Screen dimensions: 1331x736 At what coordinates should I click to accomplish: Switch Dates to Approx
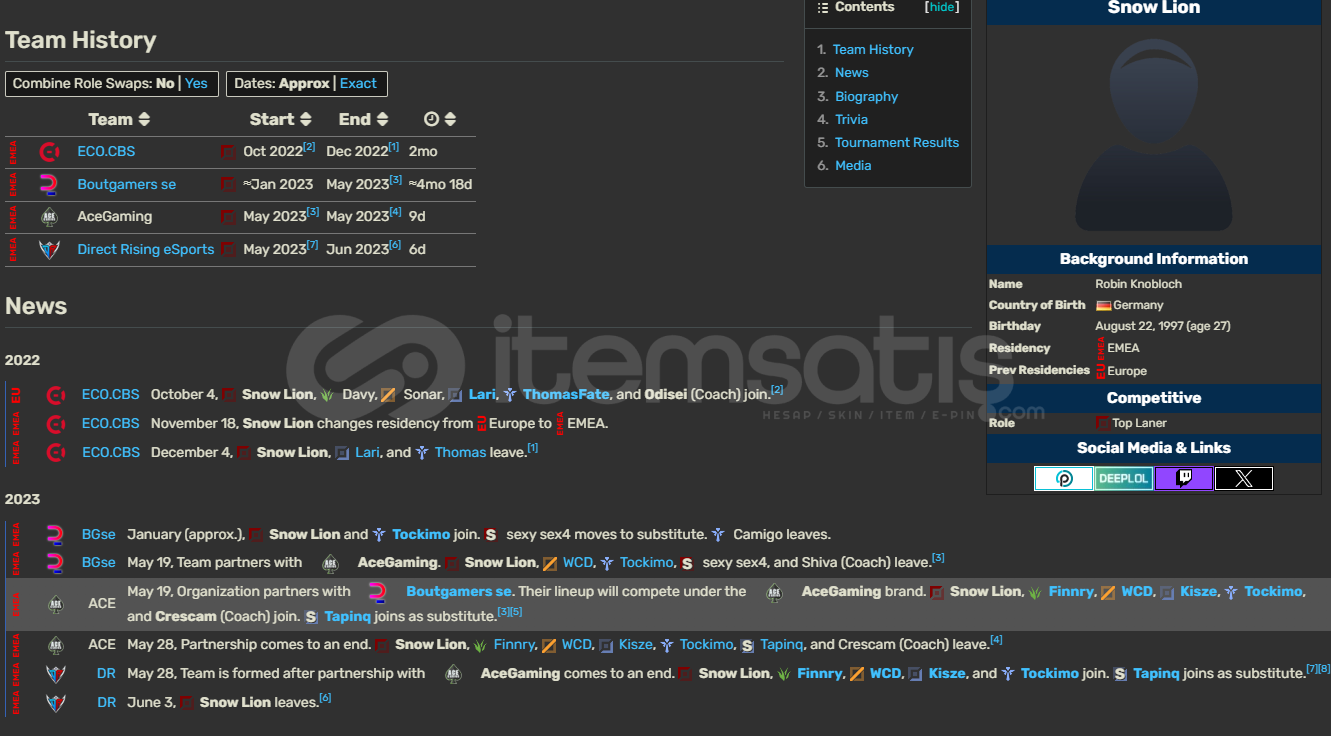304,83
